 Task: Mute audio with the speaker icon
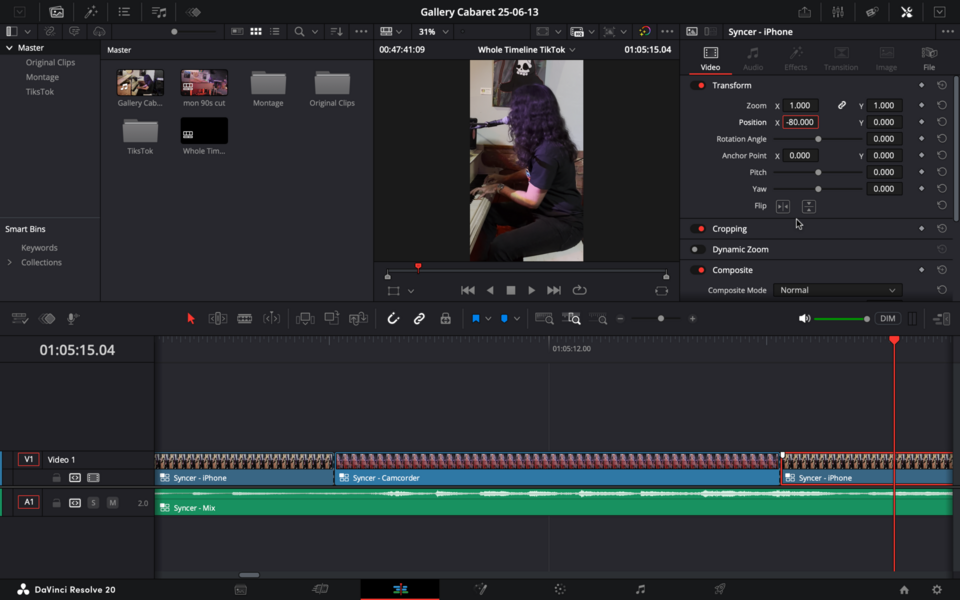coord(804,318)
